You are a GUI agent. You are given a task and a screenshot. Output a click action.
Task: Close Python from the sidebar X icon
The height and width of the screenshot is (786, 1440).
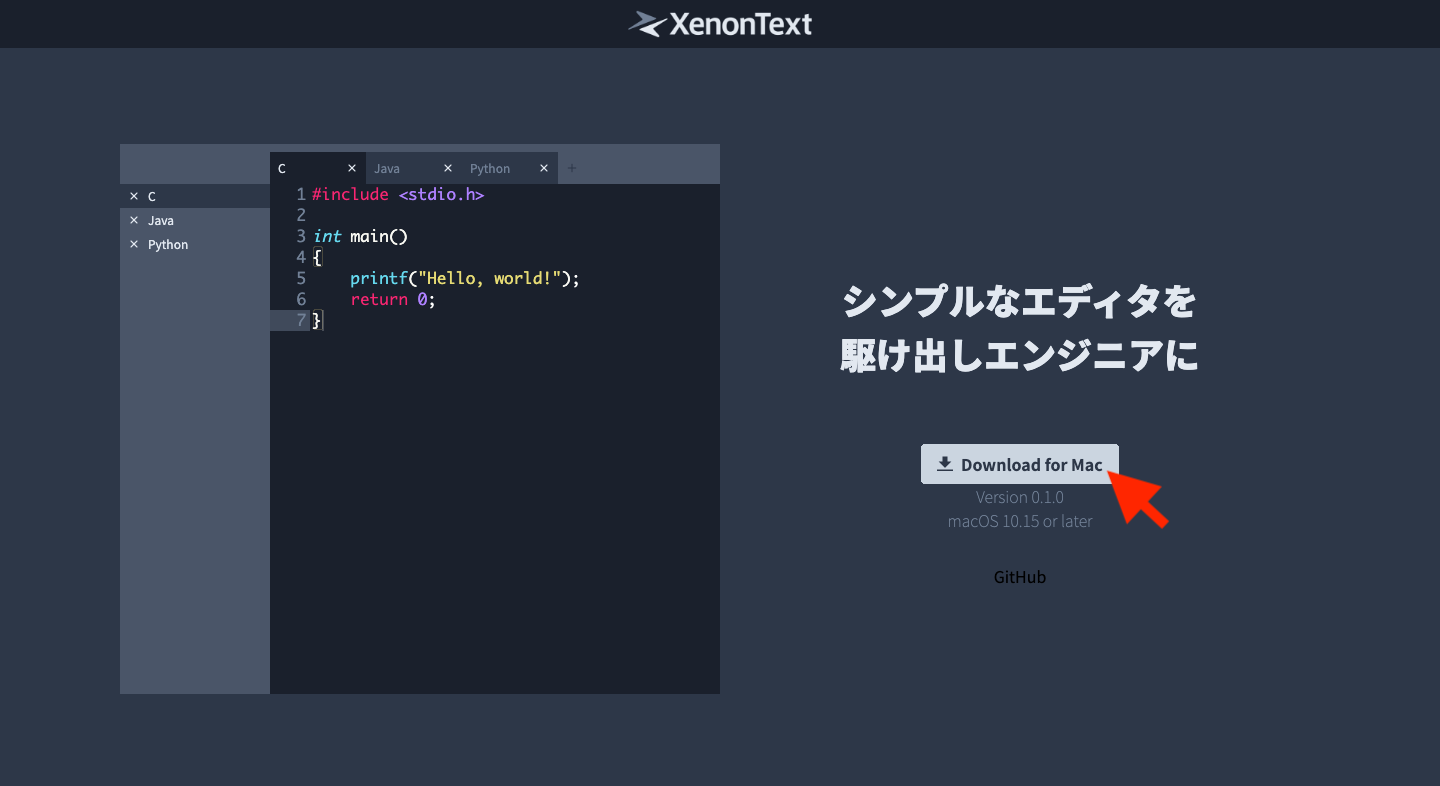tap(134, 244)
